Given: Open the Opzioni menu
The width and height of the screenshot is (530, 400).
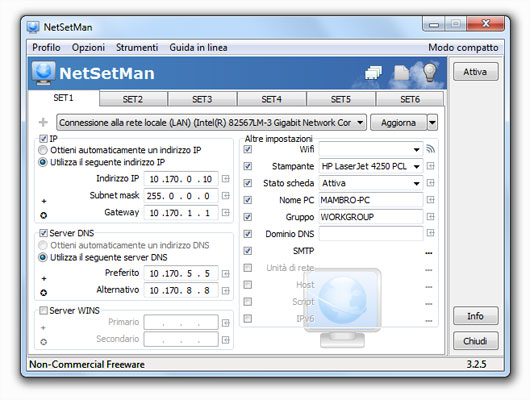Looking at the screenshot, I should (88, 47).
